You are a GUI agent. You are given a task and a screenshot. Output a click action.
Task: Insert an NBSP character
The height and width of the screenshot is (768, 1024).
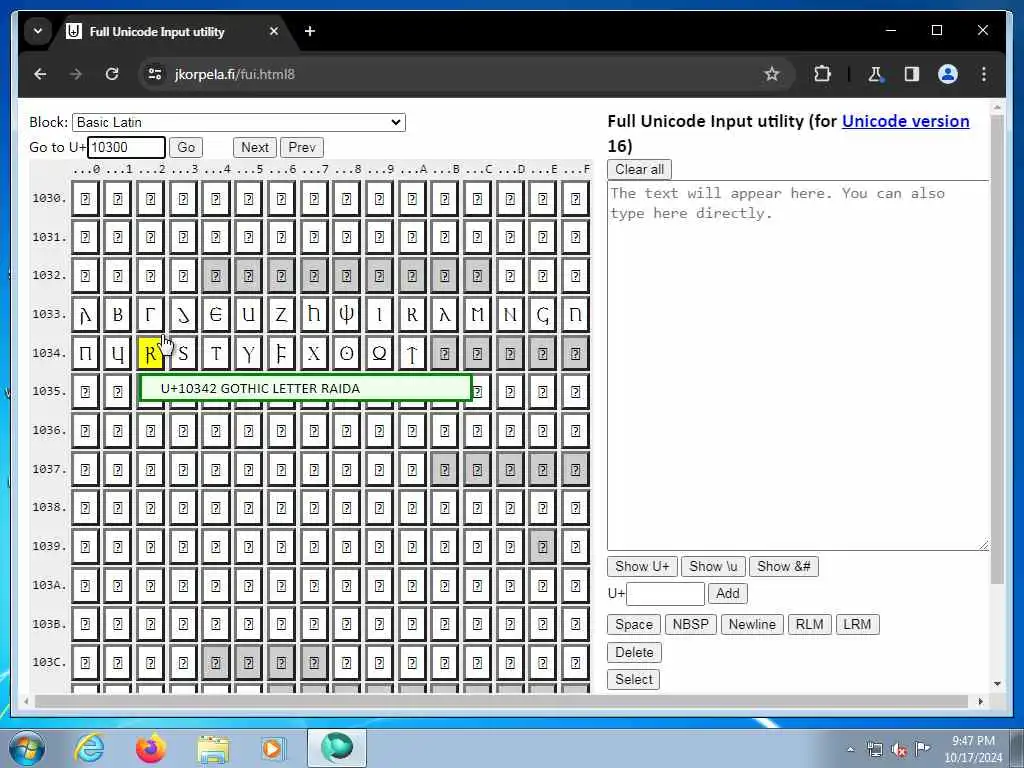click(690, 624)
